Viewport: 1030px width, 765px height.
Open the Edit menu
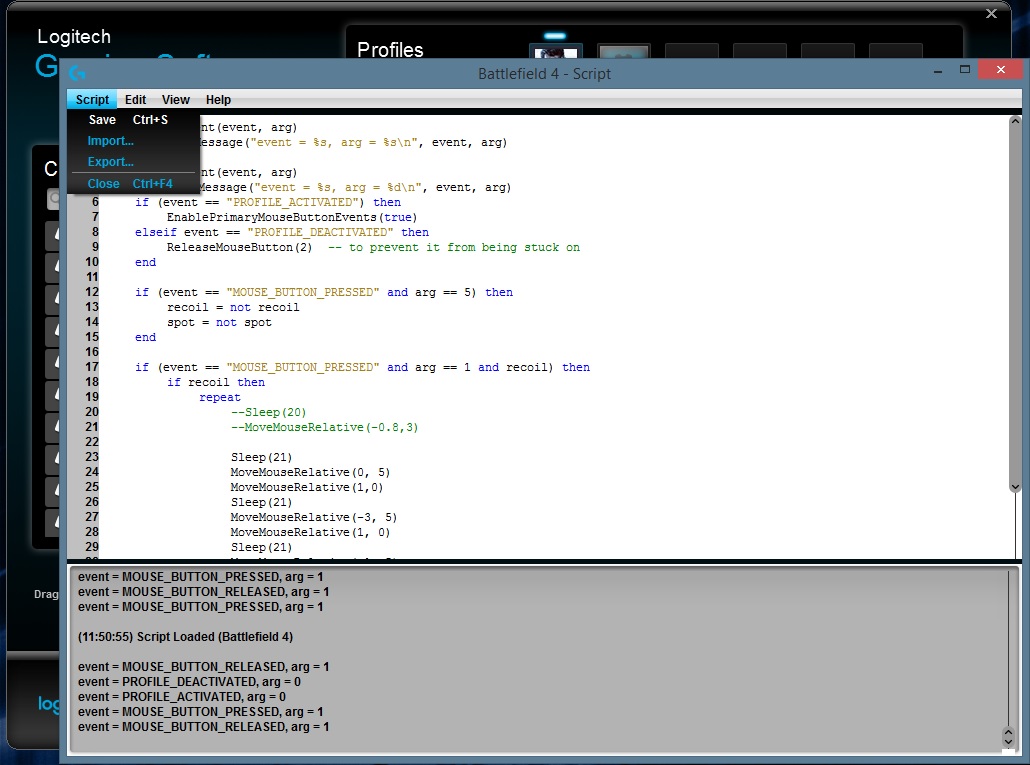(135, 100)
